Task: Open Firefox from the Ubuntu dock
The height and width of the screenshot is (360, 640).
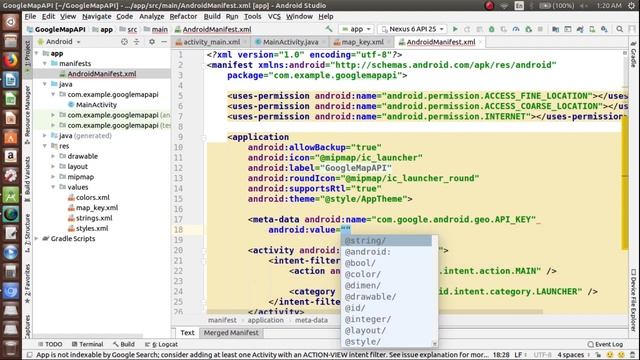Action: tap(11, 60)
